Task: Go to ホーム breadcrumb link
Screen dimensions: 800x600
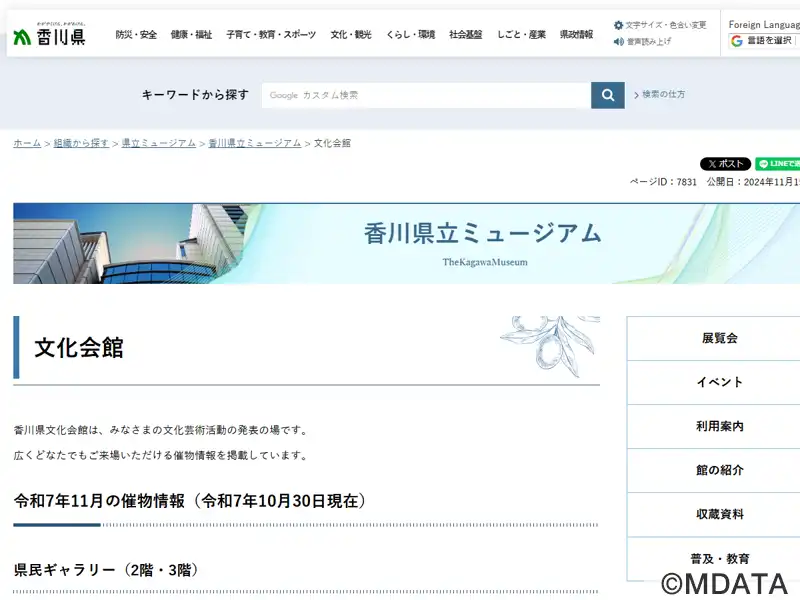Action: pyautogui.click(x=27, y=143)
